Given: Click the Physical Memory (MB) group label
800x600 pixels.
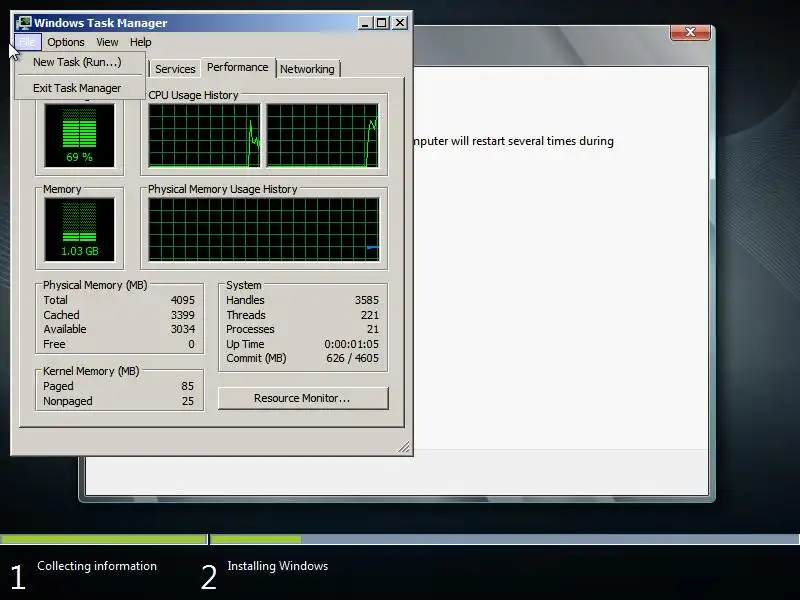Looking at the screenshot, I should [95, 285].
